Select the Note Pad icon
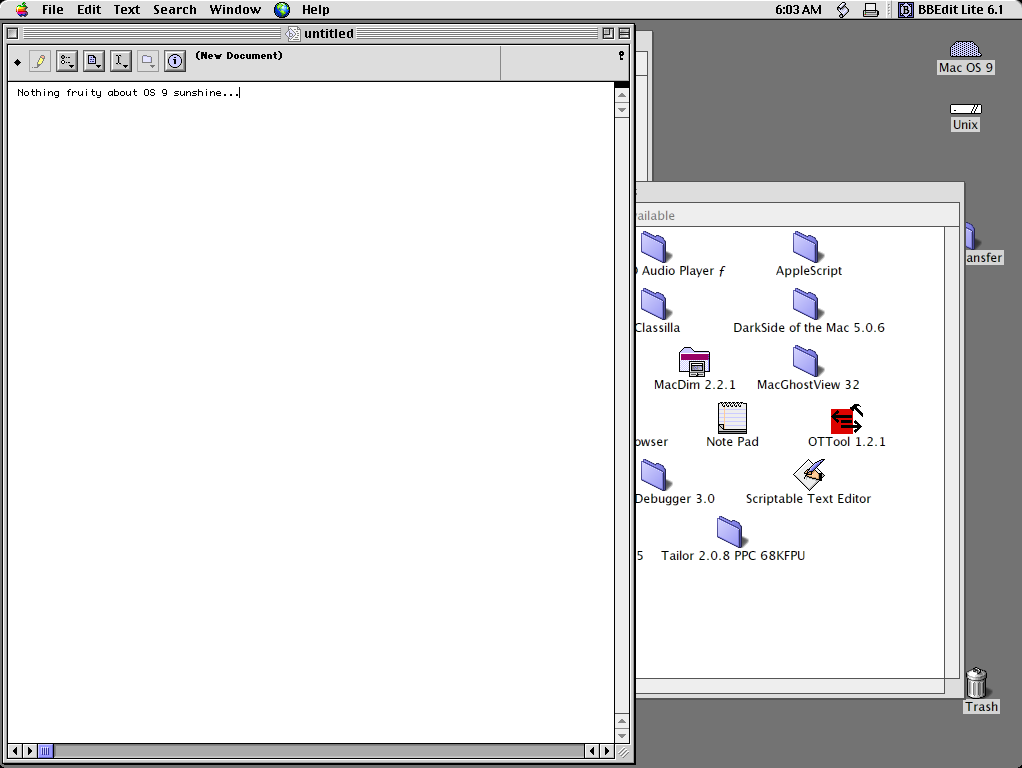Image resolution: width=1022 pixels, height=768 pixels. [x=732, y=417]
